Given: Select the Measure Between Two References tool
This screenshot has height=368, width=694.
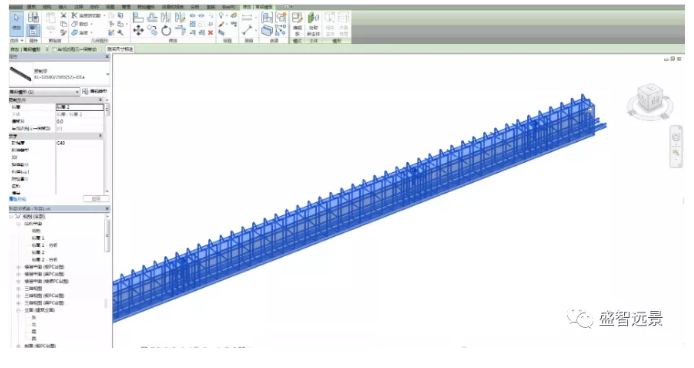Looking at the screenshot, I should coord(247,31).
